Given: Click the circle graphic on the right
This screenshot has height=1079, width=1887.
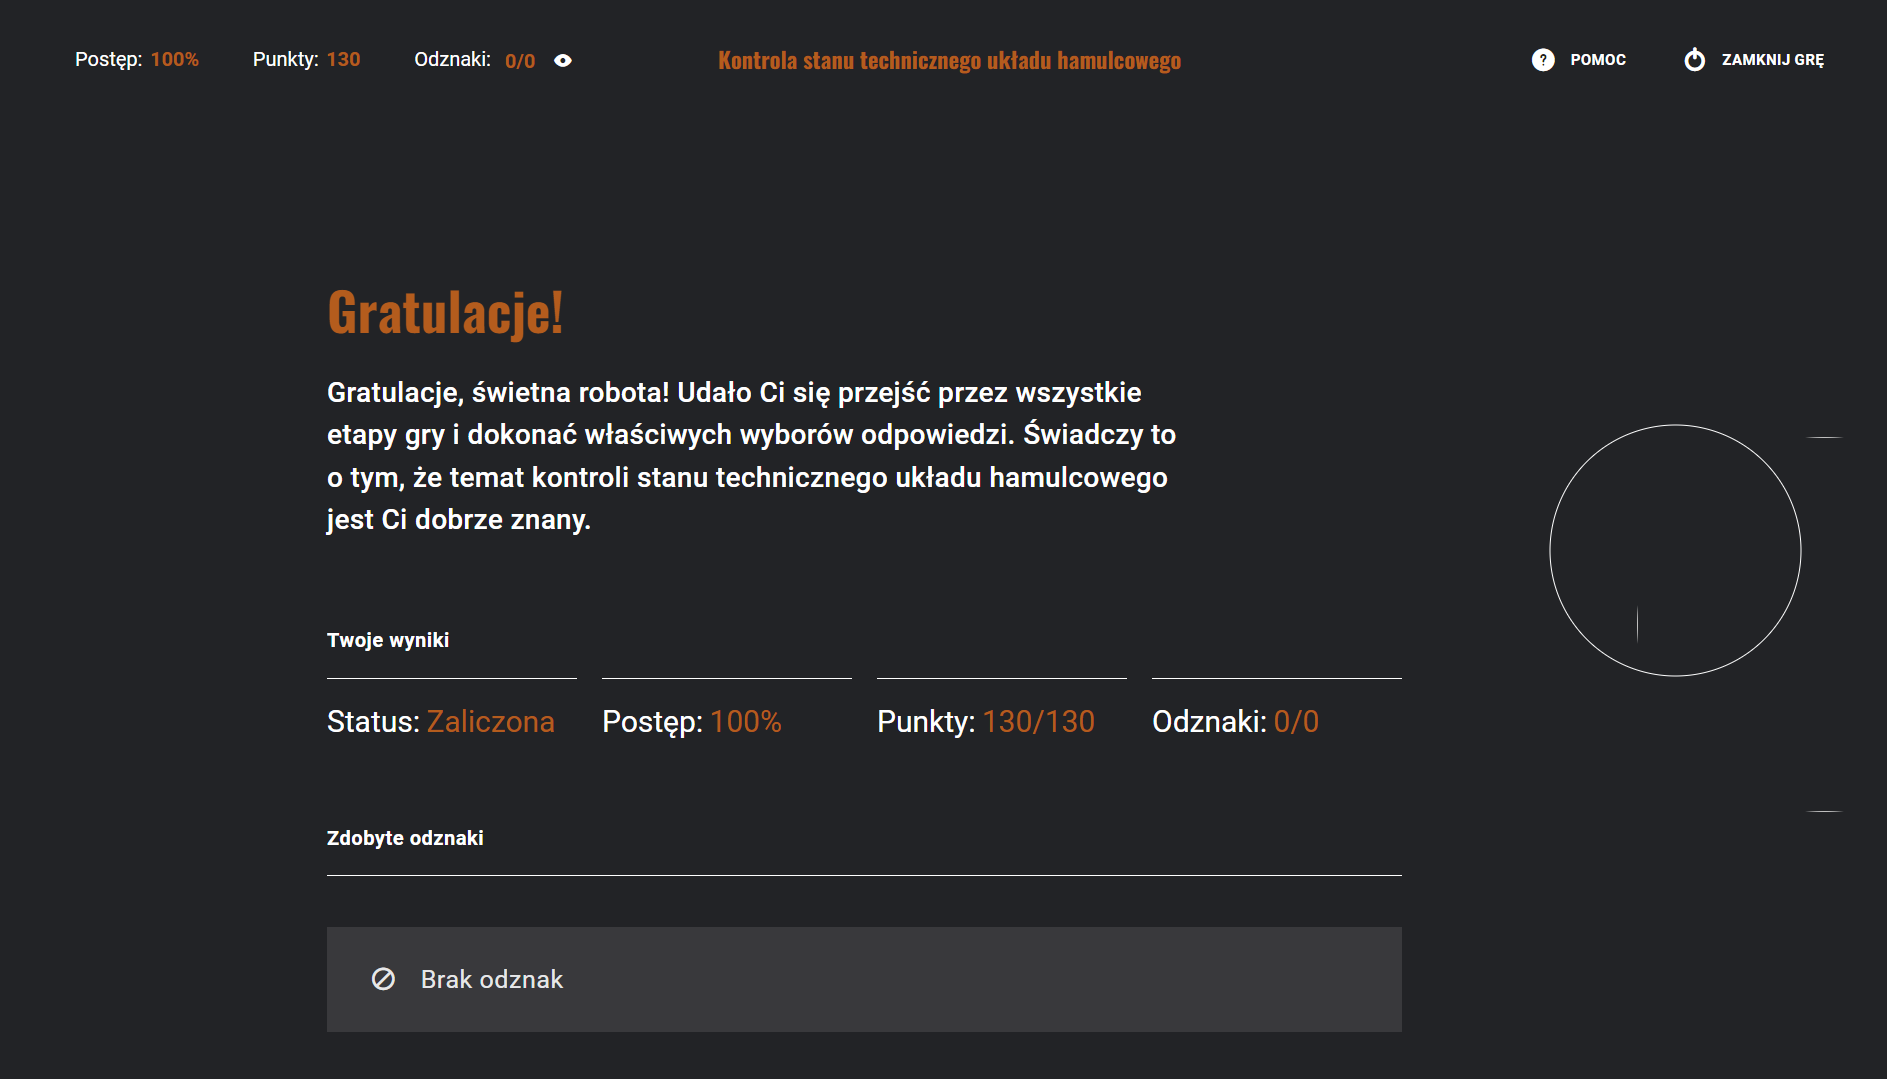Looking at the screenshot, I should [x=1674, y=551].
